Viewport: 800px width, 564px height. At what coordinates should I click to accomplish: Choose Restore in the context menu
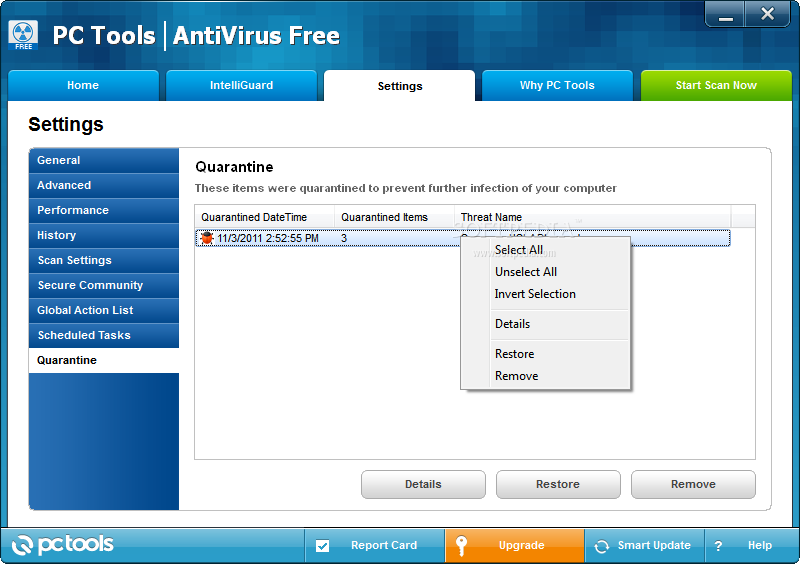tap(545, 354)
